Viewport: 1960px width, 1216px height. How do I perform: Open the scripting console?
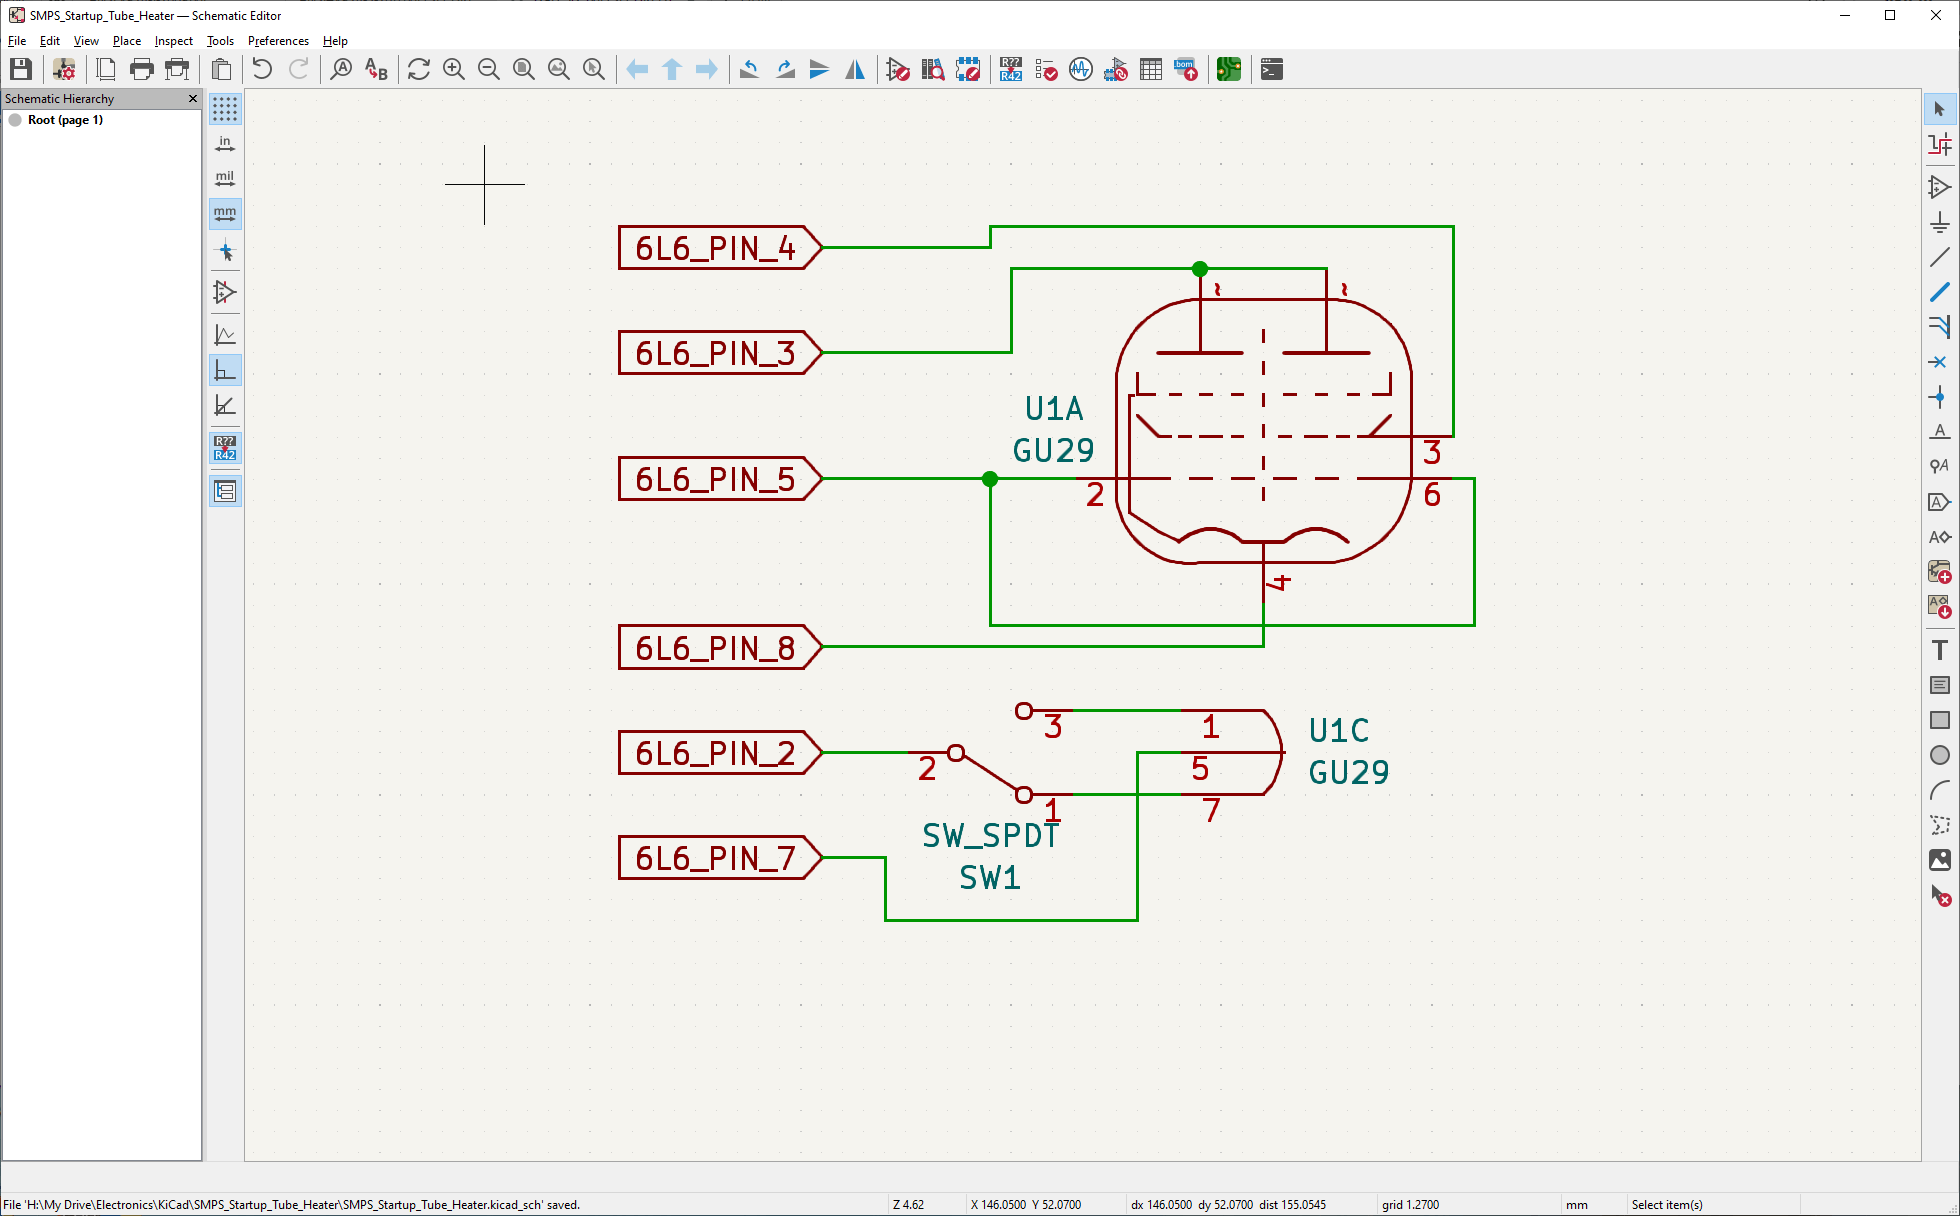point(1272,69)
